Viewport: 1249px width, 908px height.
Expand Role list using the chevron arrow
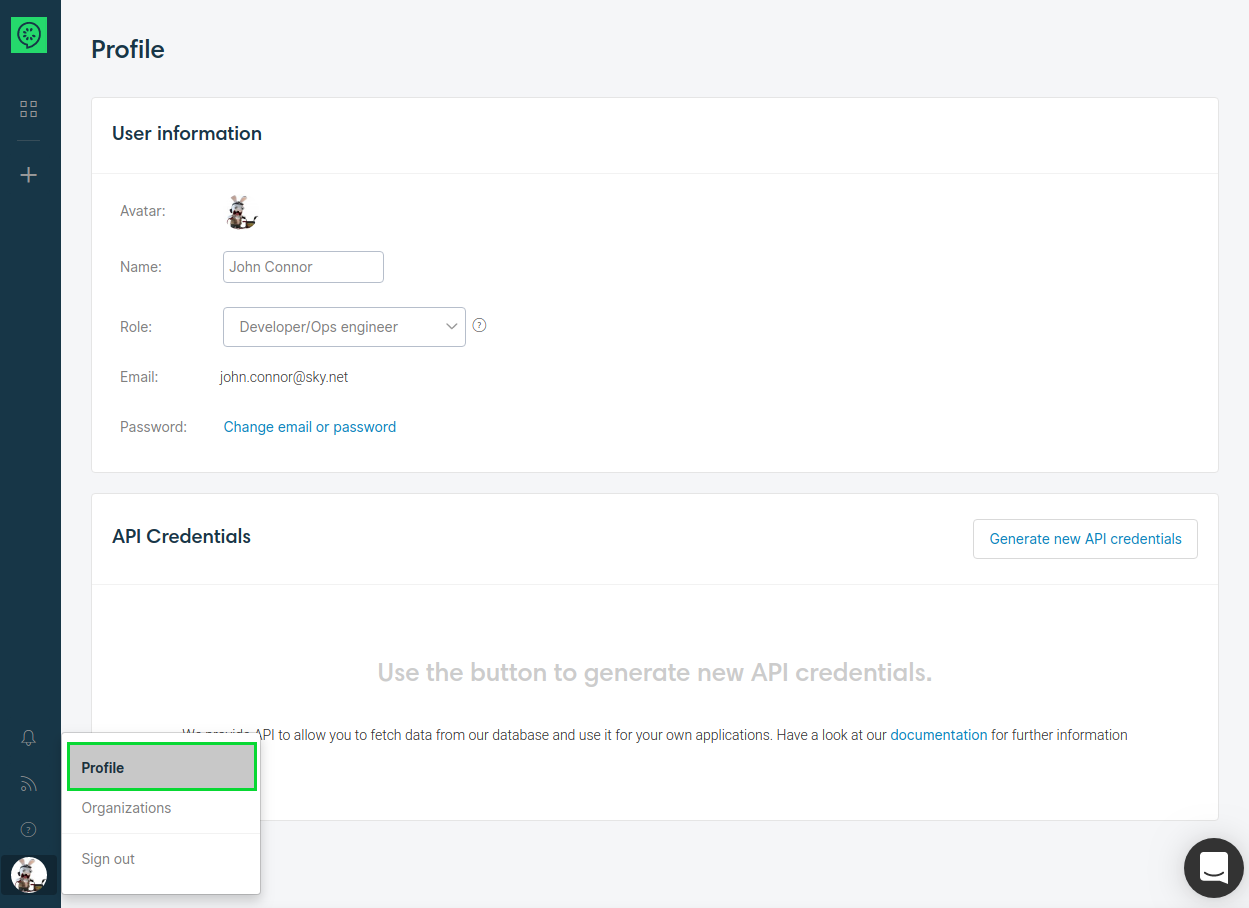(x=451, y=326)
